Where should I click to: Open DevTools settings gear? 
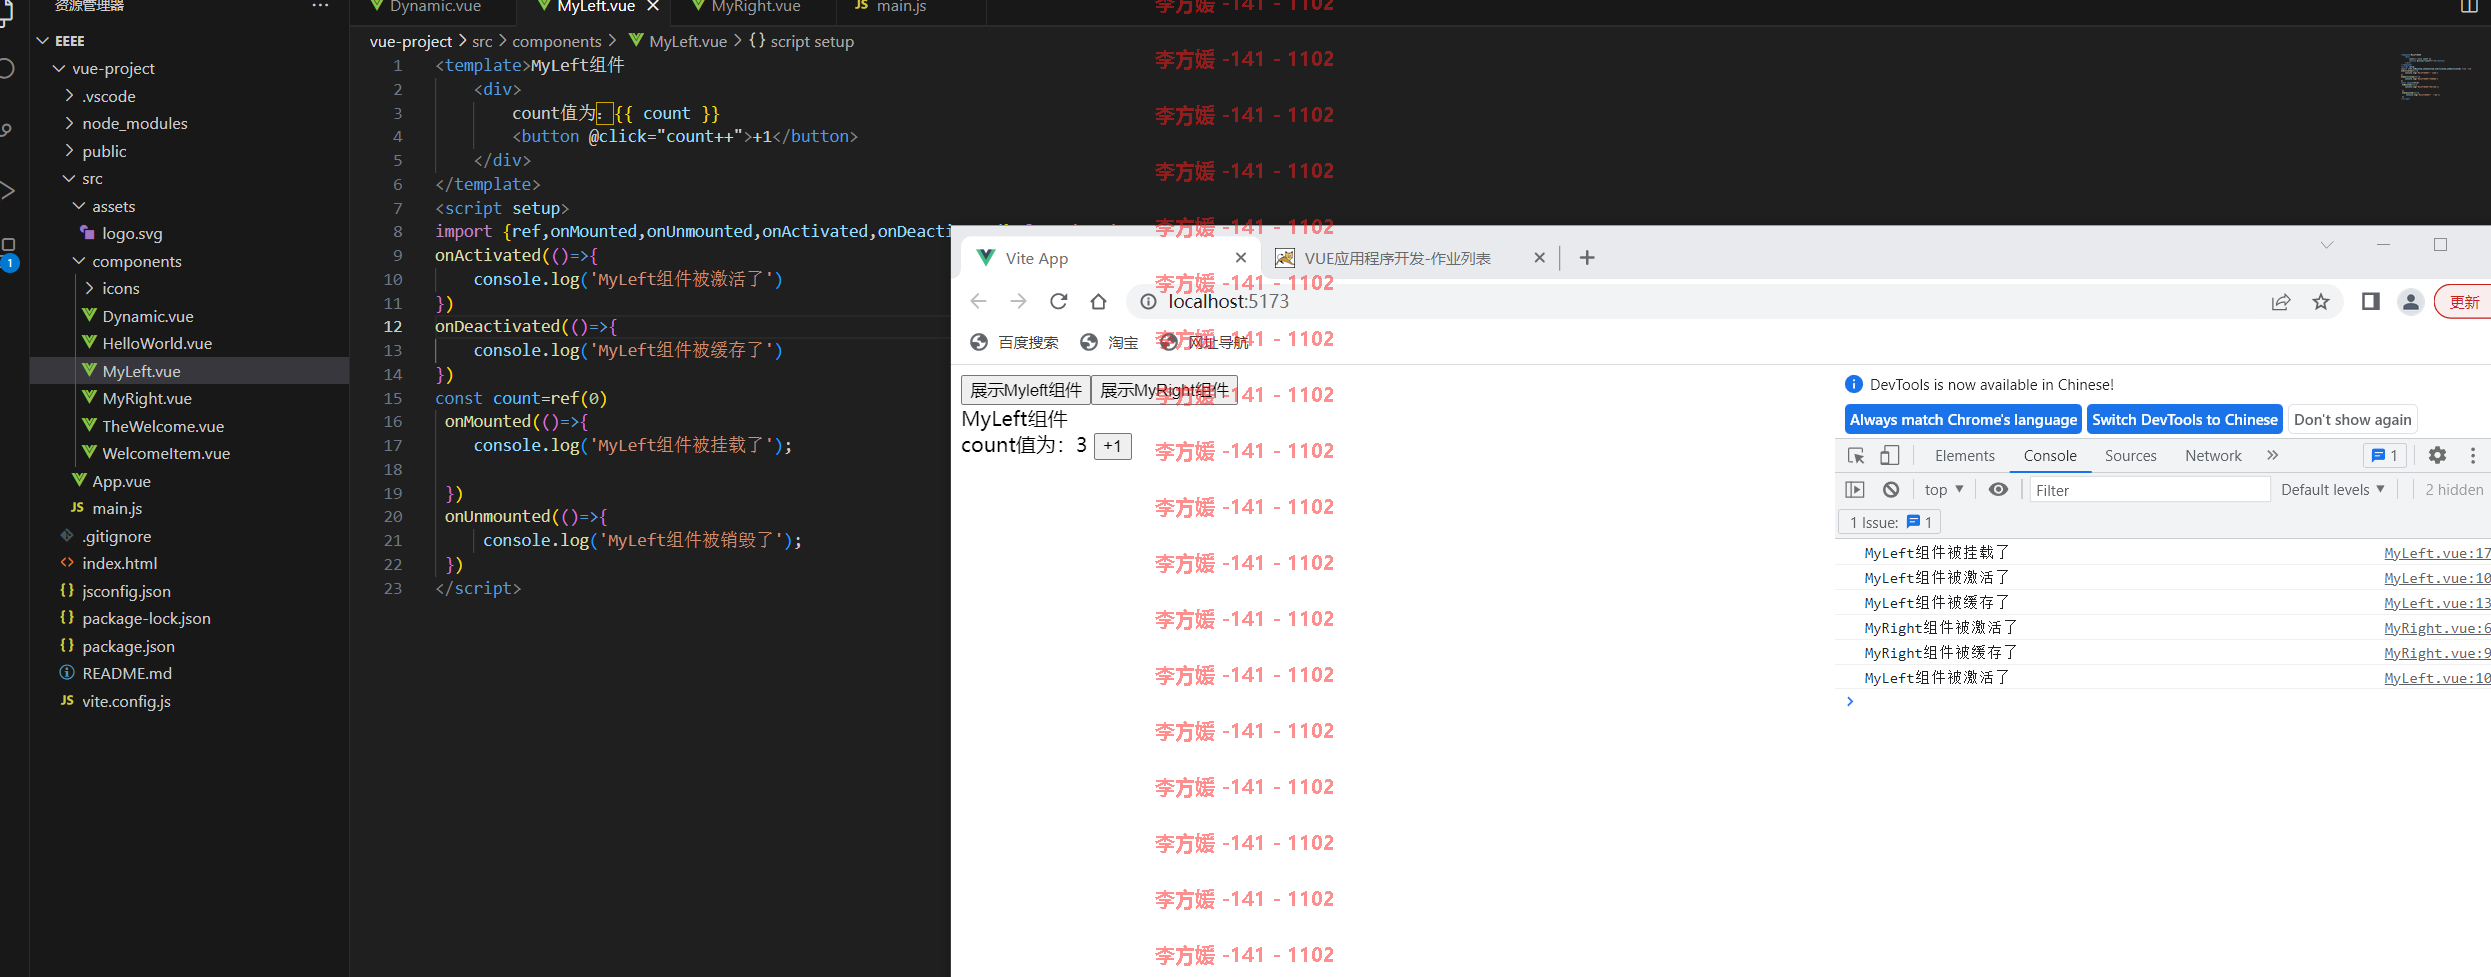coord(2438,455)
